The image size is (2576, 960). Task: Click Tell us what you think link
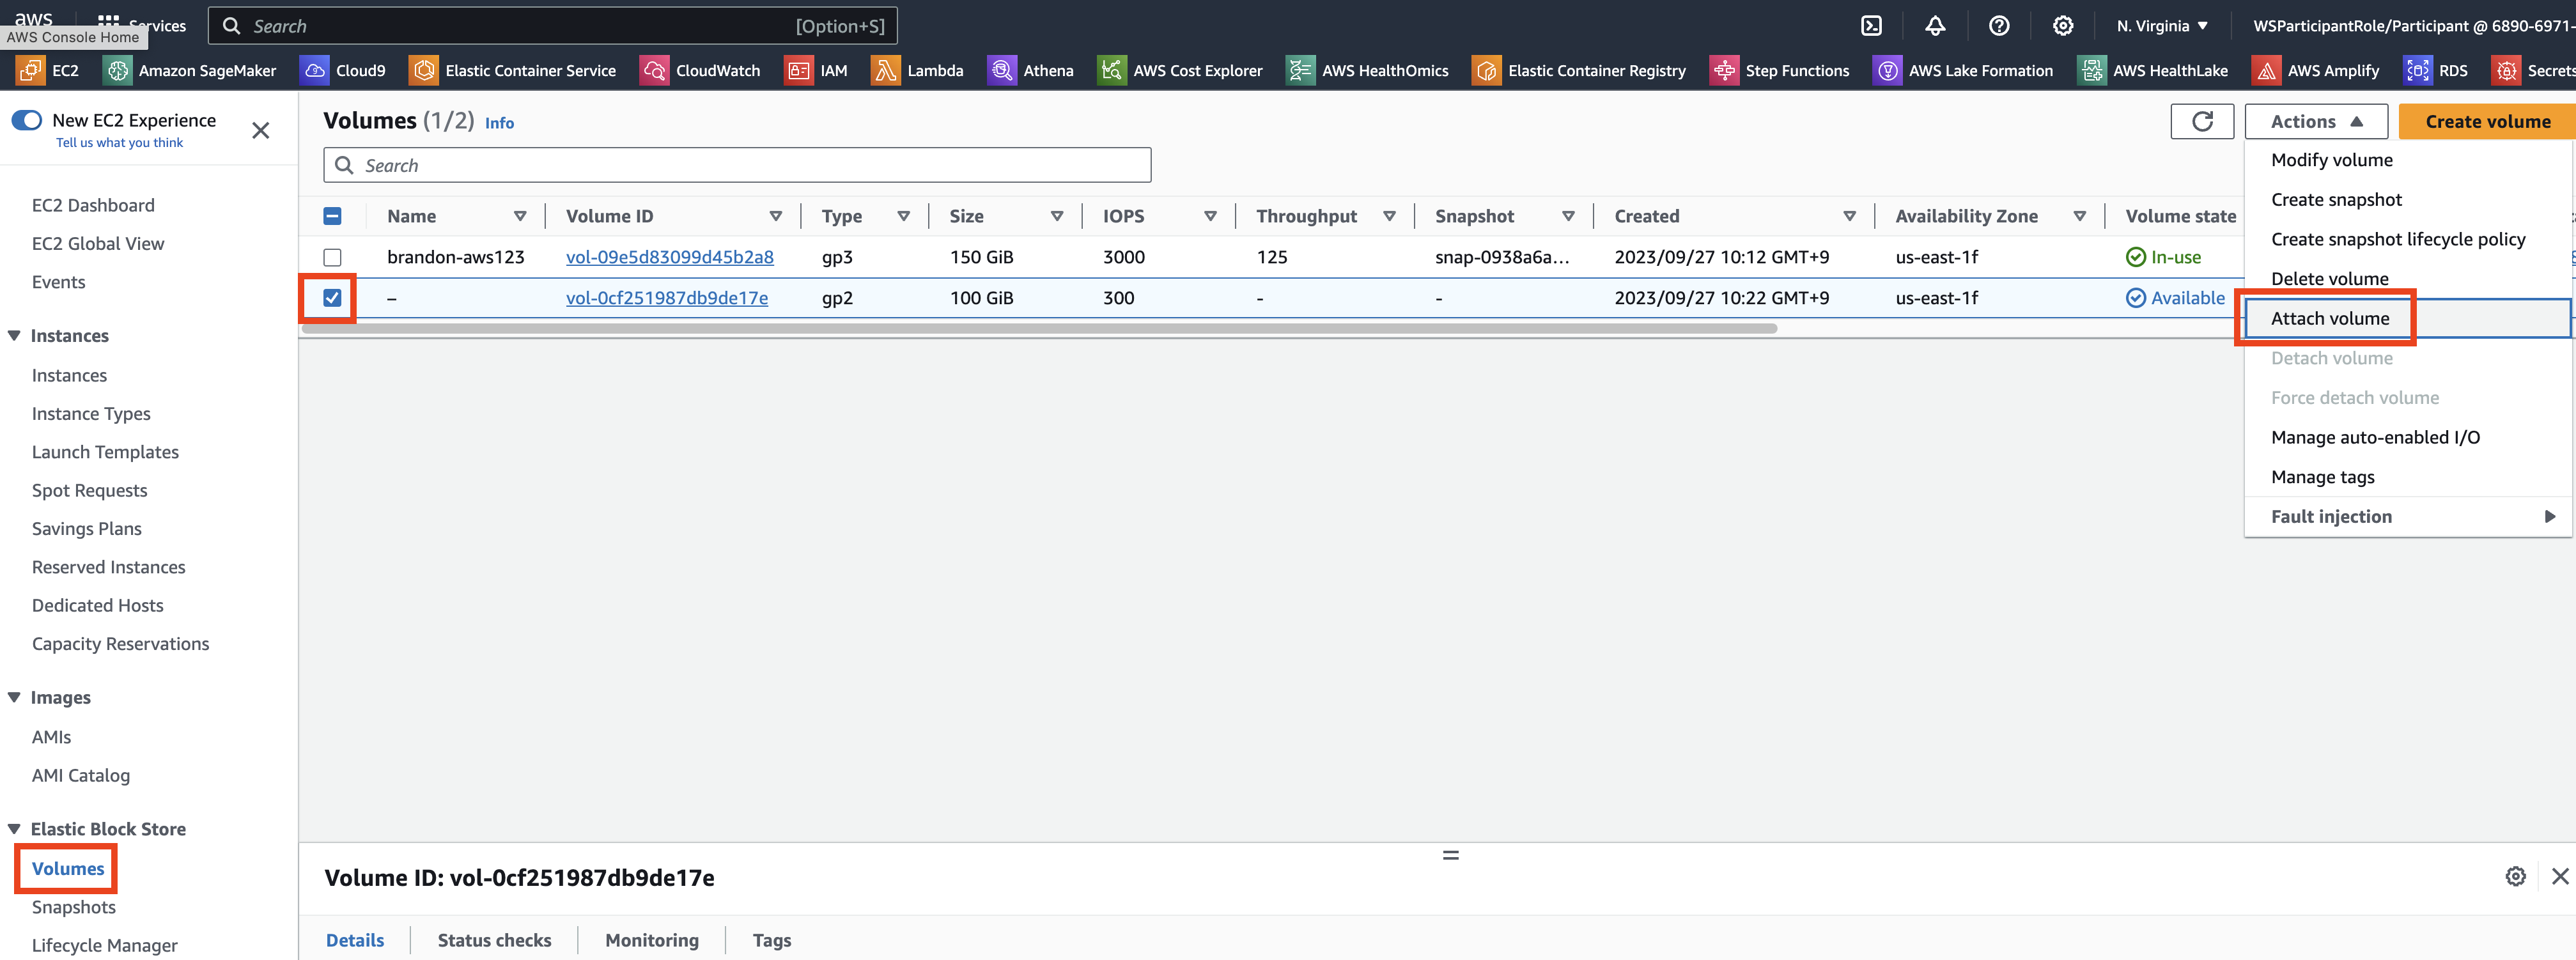(x=120, y=143)
